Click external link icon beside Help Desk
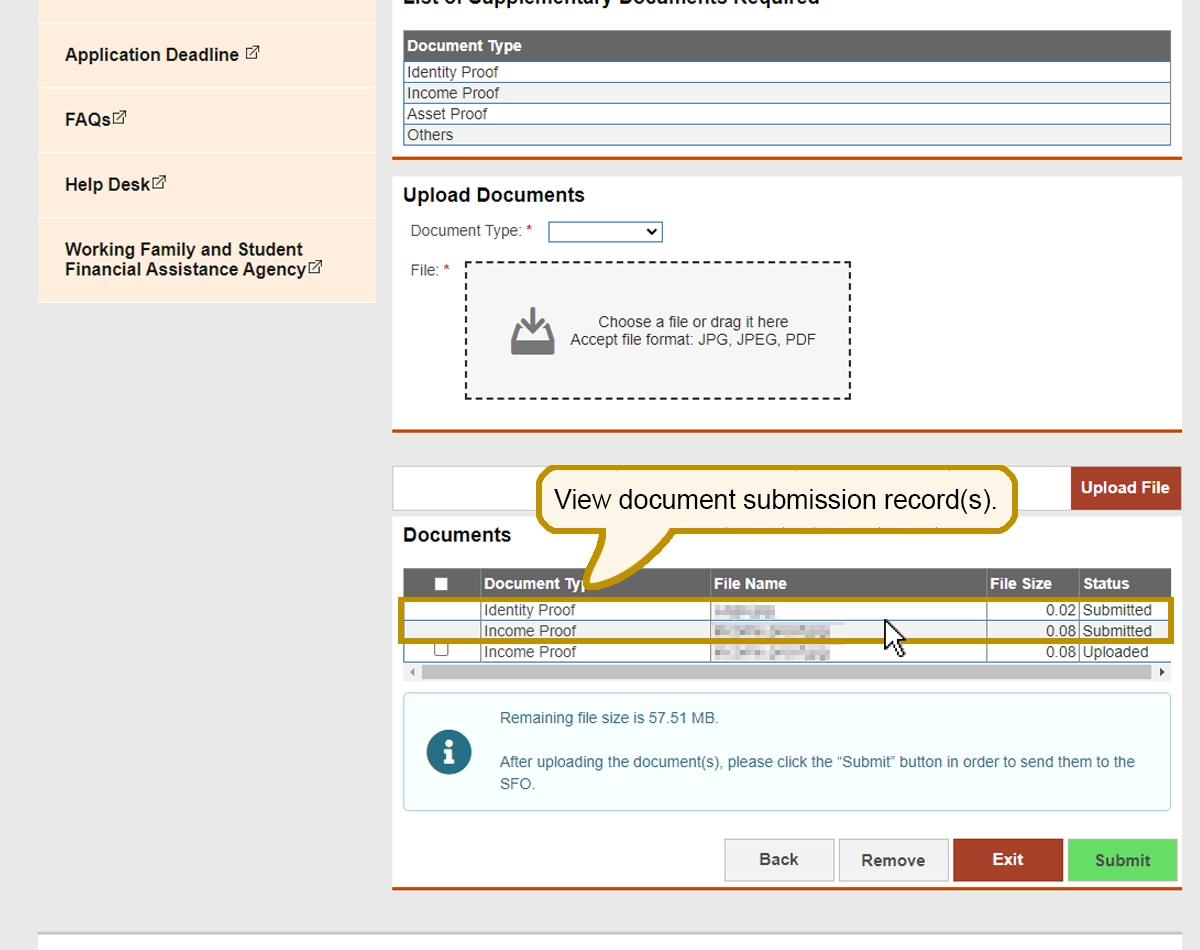Image resolution: width=1200 pixels, height=950 pixels. [159, 183]
